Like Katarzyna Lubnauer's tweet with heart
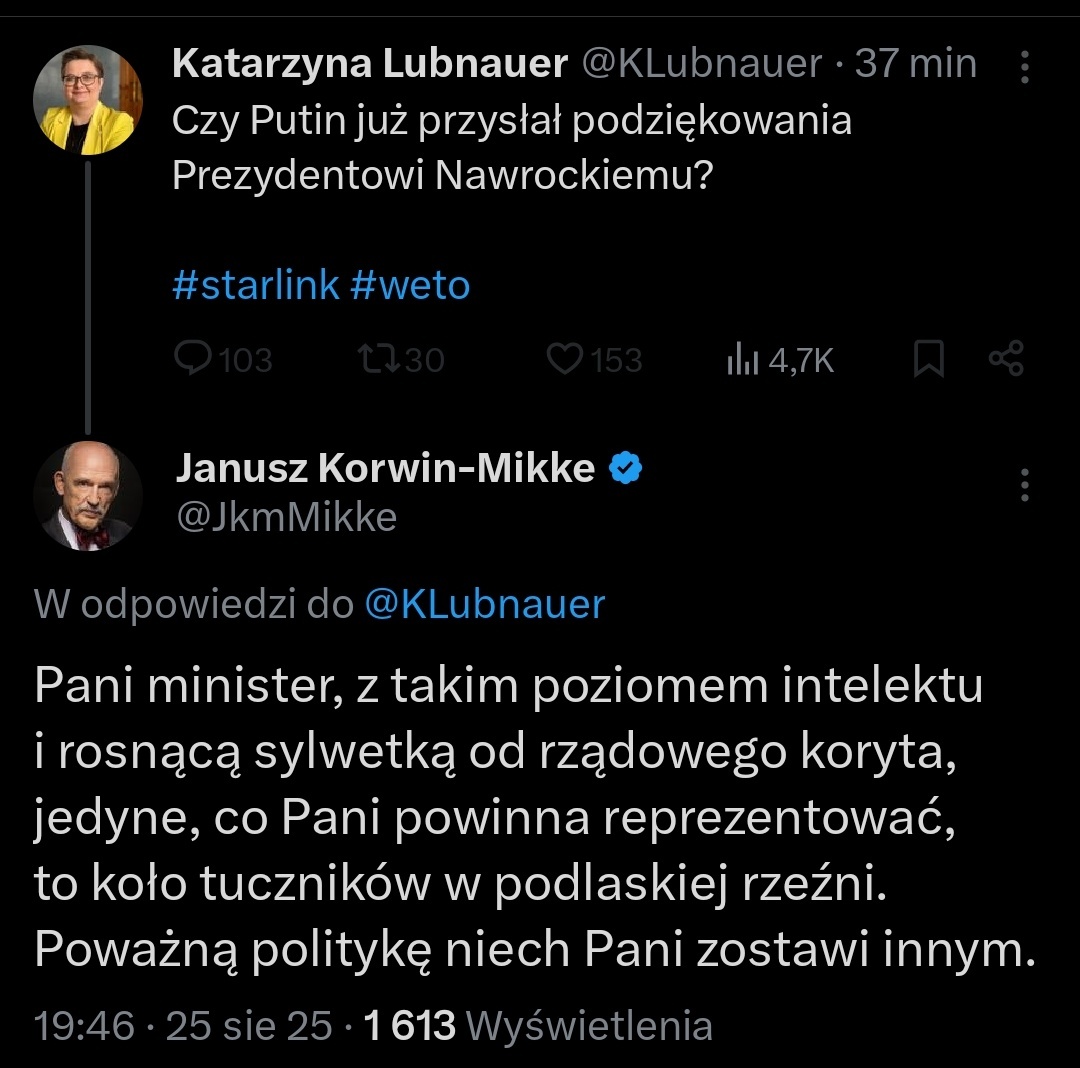Viewport: 1080px width, 1068px height. pyautogui.click(x=567, y=360)
